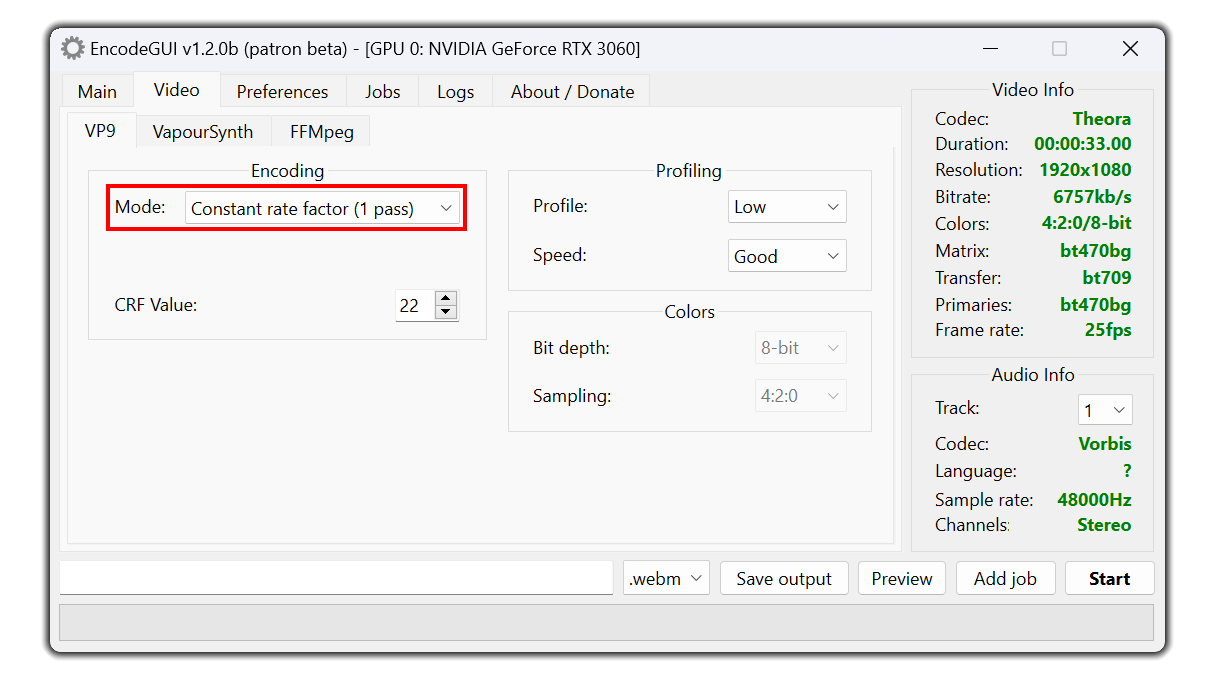1215x680 pixels.
Task: Open the Speed dropdown showing Good
Action: pyautogui.click(x=787, y=256)
